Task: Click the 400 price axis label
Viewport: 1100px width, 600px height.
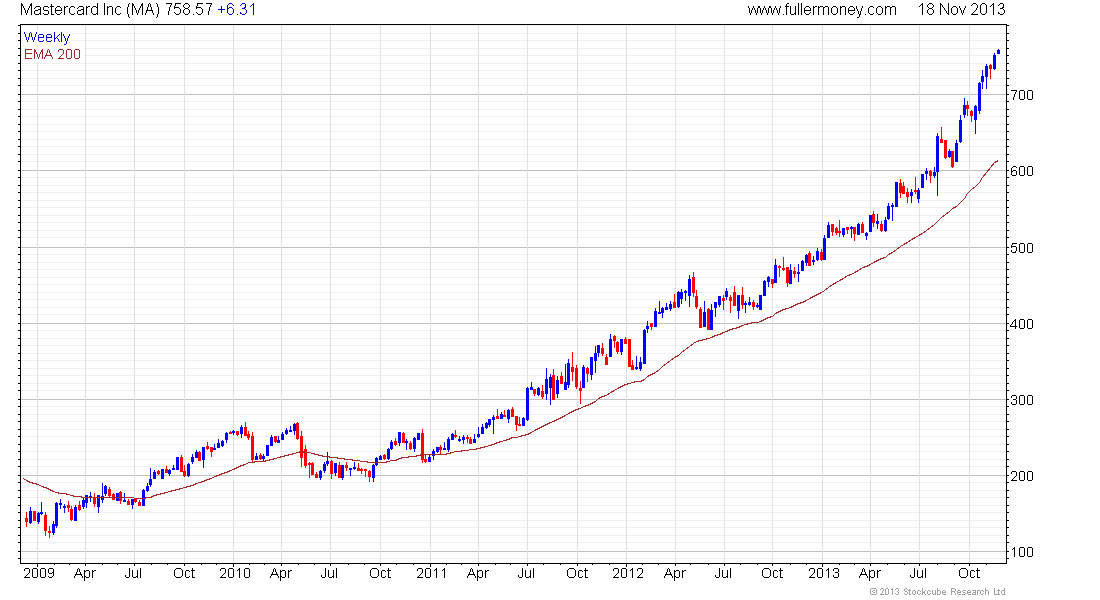Action: coord(1021,324)
